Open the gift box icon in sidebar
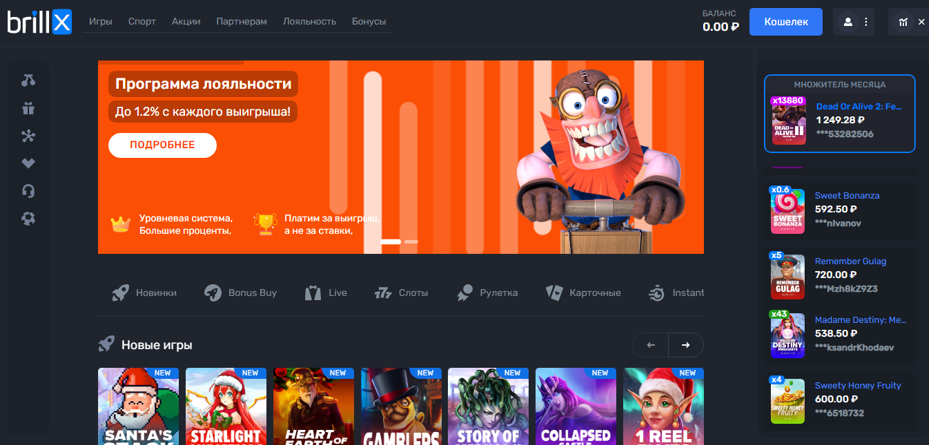Screen dimensions: 929x445 pyautogui.click(x=28, y=108)
